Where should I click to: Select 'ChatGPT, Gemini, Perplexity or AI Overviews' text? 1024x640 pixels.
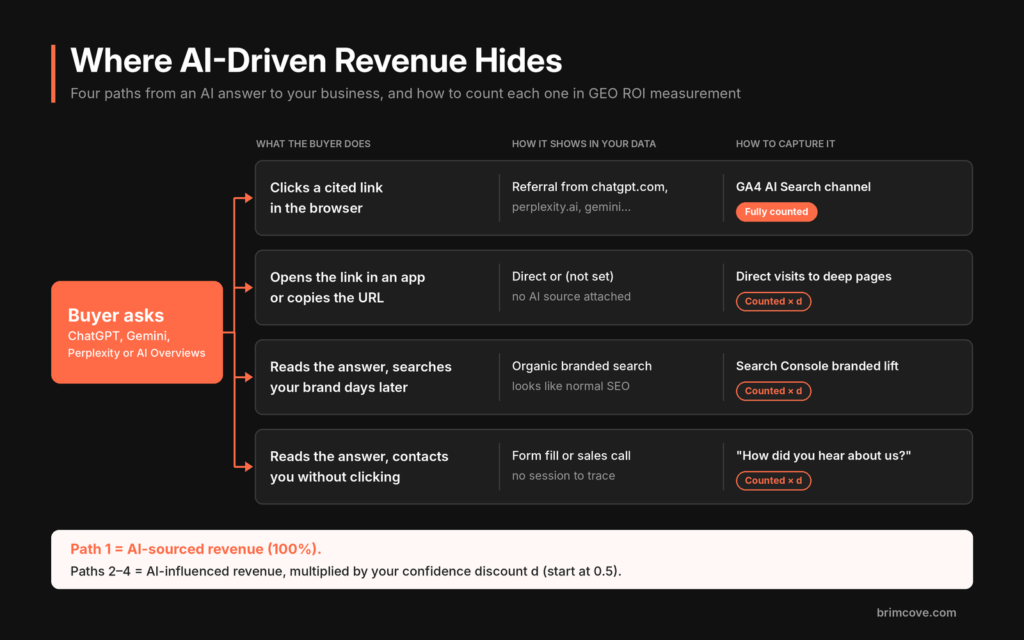click(x=136, y=344)
